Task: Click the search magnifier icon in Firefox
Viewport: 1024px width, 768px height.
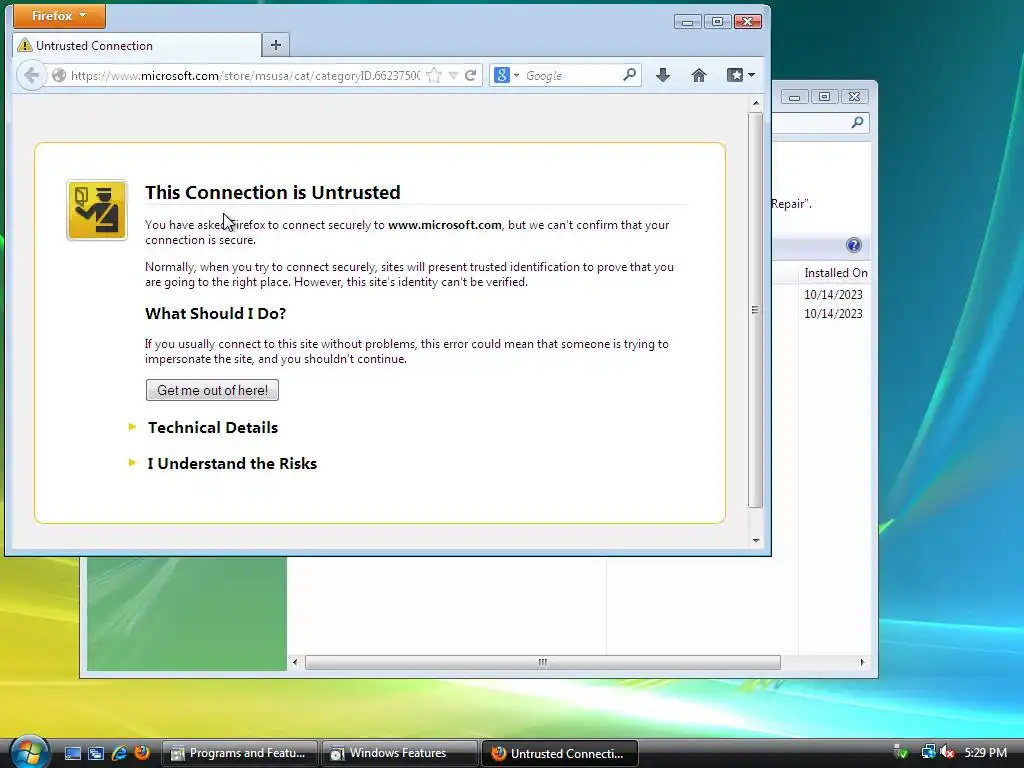Action: pyautogui.click(x=630, y=75)
